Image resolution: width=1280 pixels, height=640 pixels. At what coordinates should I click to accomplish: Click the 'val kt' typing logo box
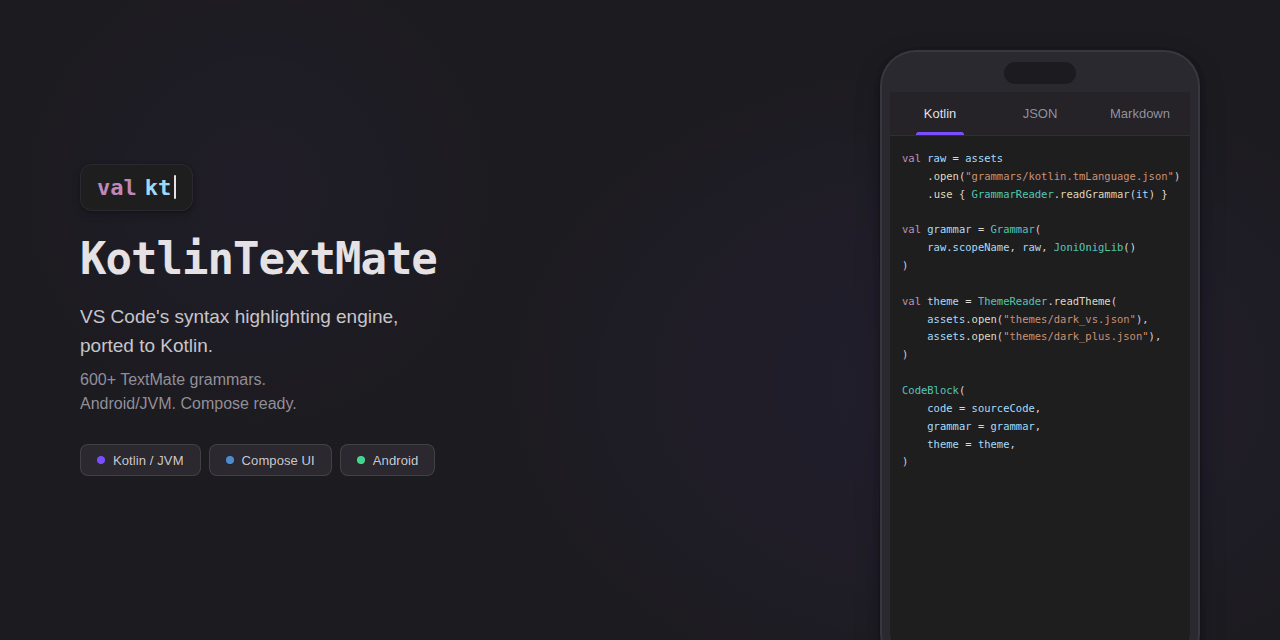136,187
